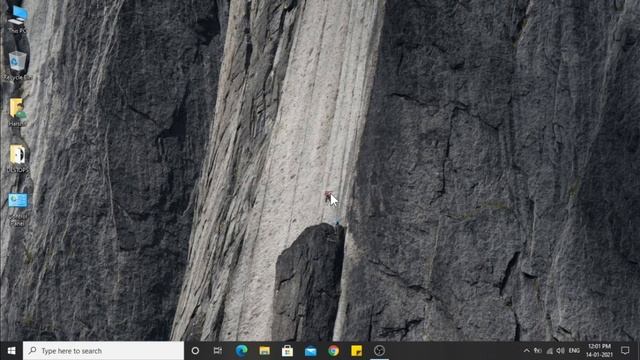Launch Microsoft Edge from the taskbar
640x360 pixels.
pyautogui.click(x=241, y=351)
